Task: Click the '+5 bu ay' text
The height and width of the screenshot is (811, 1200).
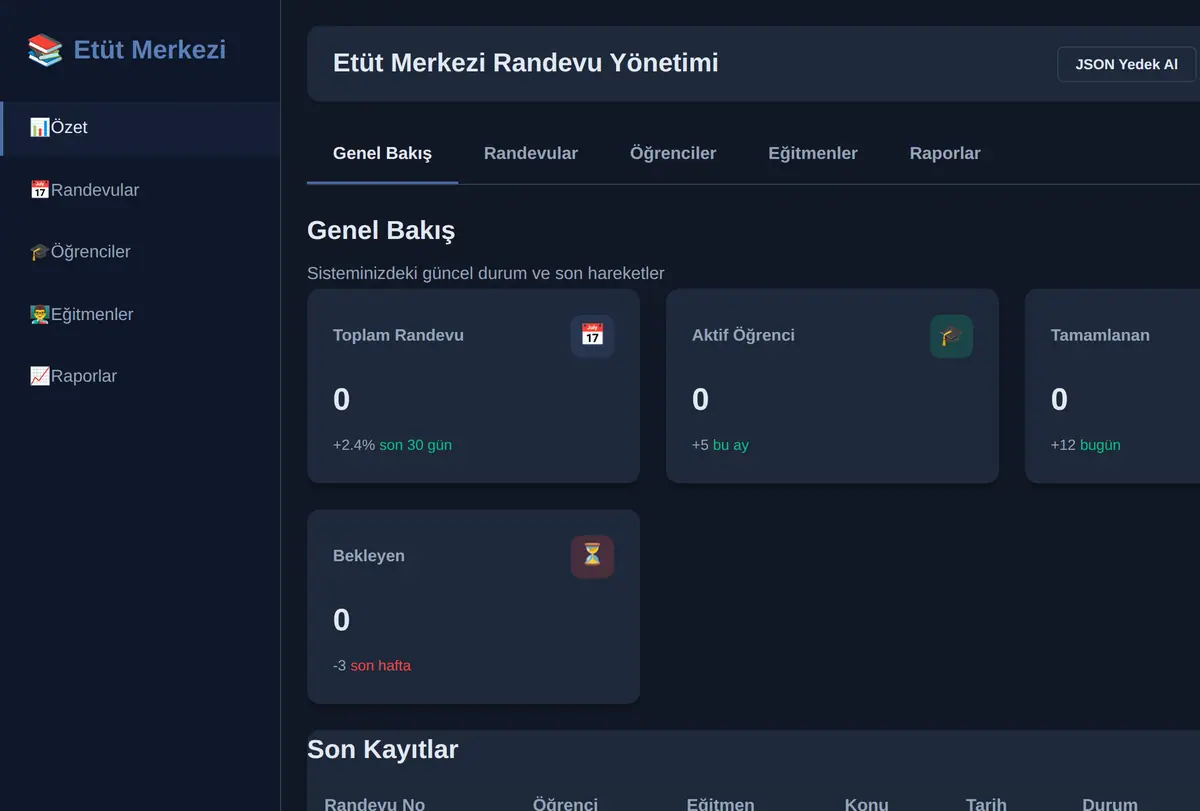Action: coord(720,445)
